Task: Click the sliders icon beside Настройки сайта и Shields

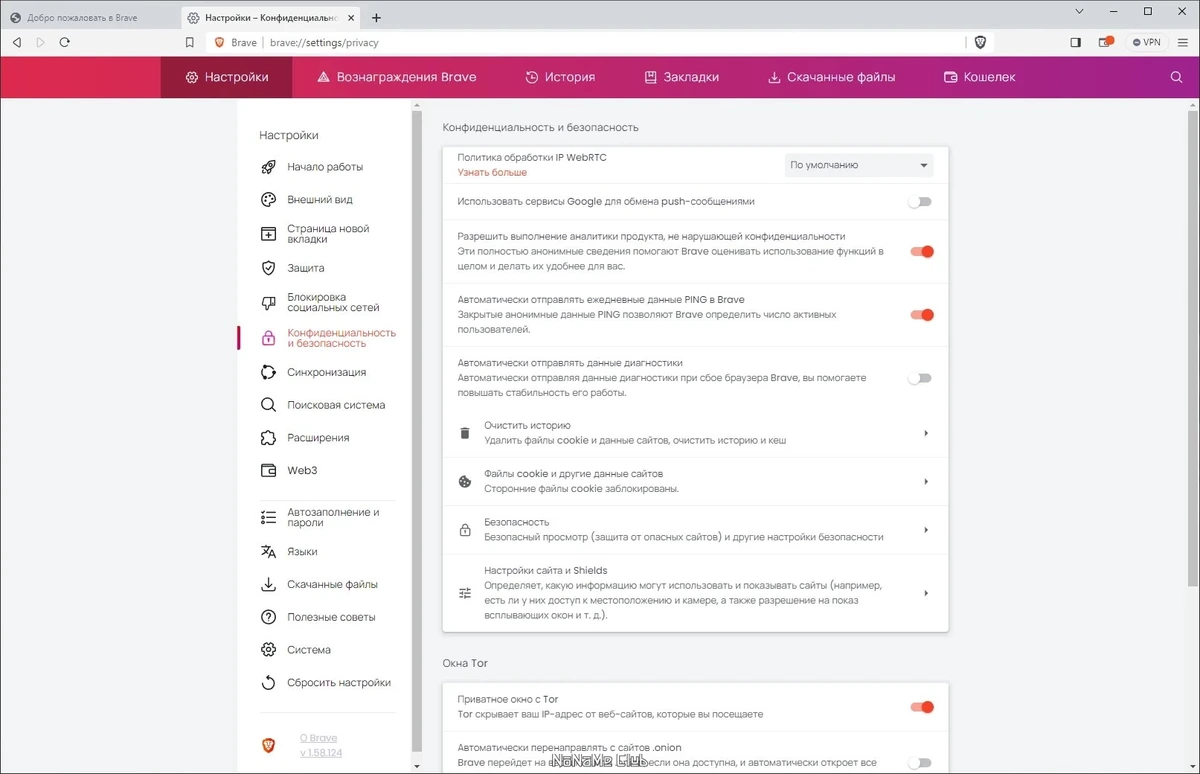Action: 464,593
